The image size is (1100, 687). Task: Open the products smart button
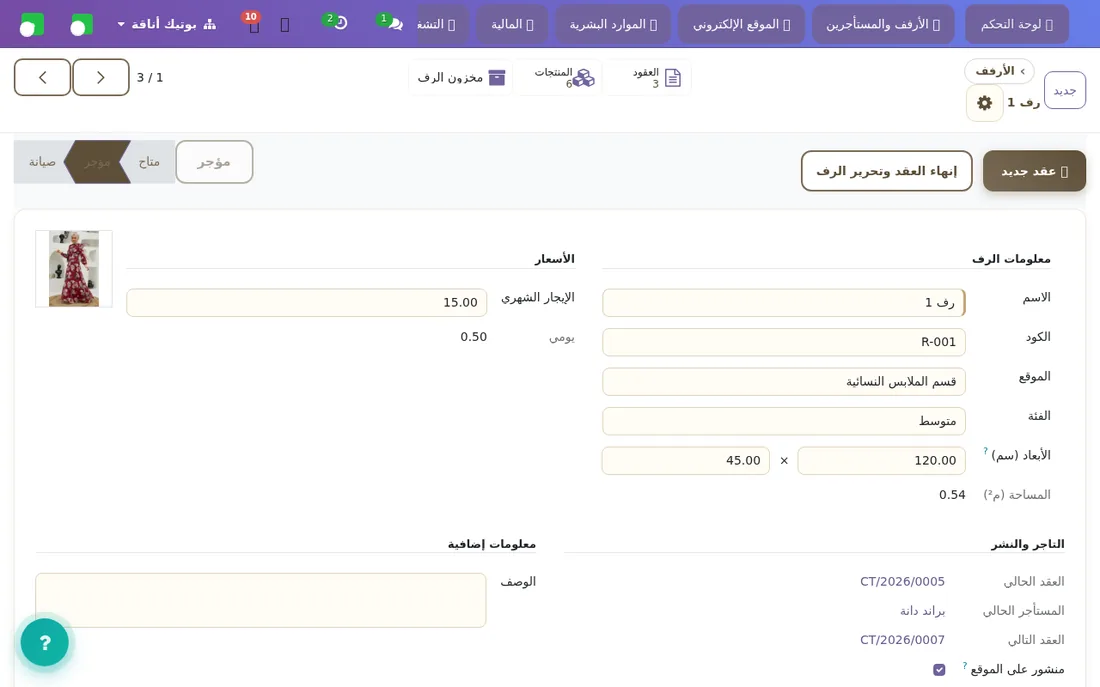[x=558, y=77]
